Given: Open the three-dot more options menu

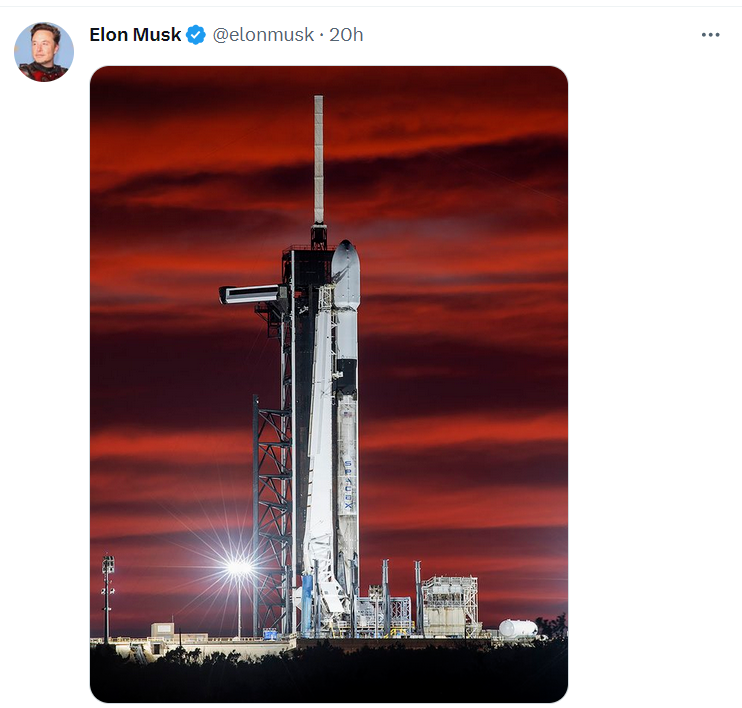Looking at the screenshot, I should tap(710, 35).
